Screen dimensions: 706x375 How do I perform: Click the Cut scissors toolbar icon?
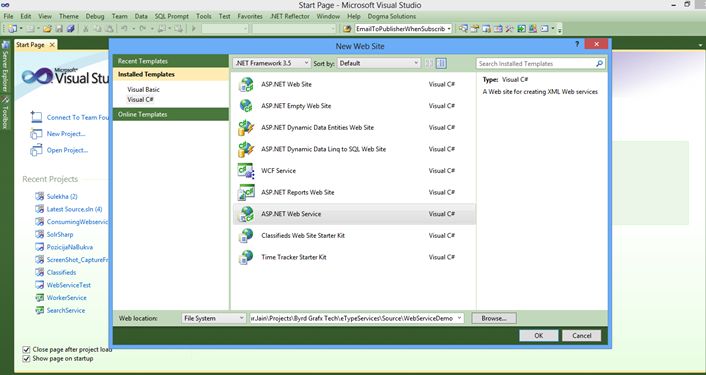[86, 29]
